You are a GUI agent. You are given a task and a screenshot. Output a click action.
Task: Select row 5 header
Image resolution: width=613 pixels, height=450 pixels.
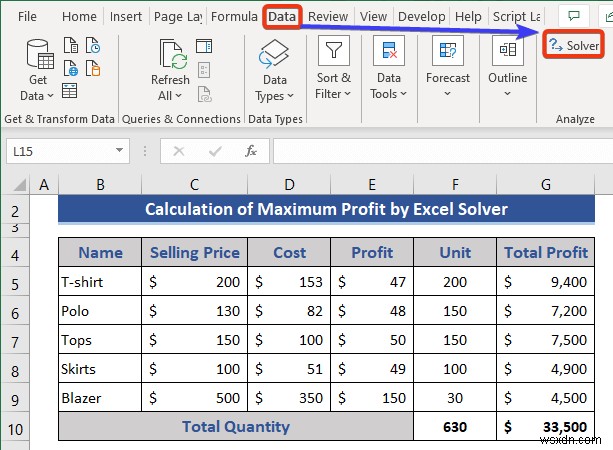click(15, 284)
